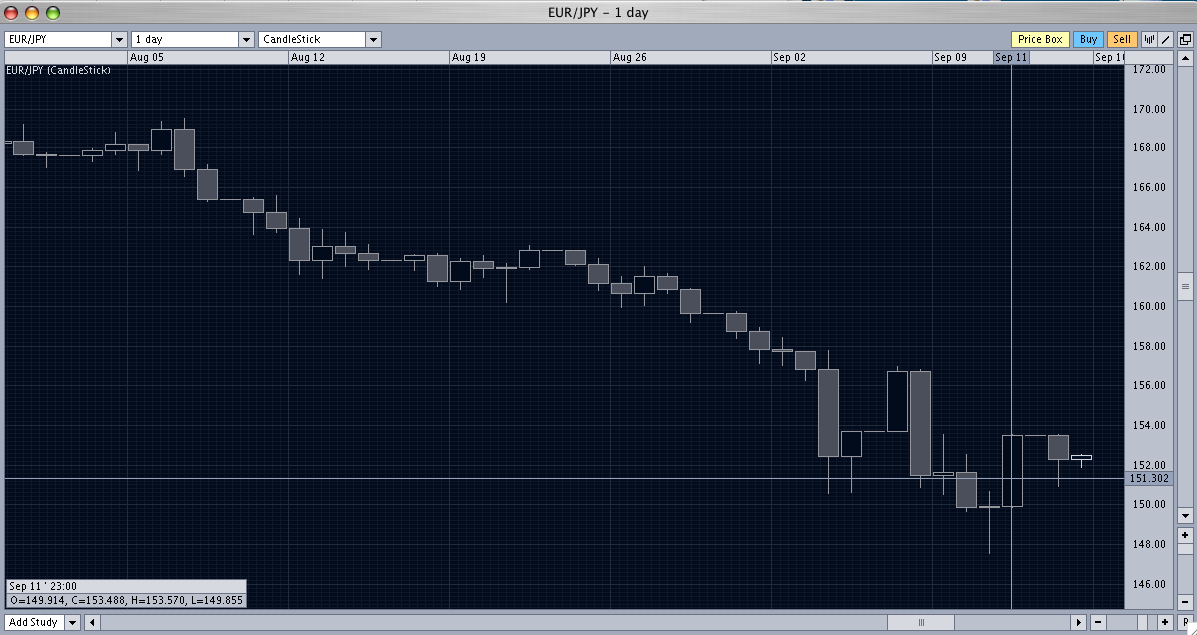Viewport: 1197px width, 635px height.
Task: Click the 172.00 price axis label
Action: (1149, 69)
